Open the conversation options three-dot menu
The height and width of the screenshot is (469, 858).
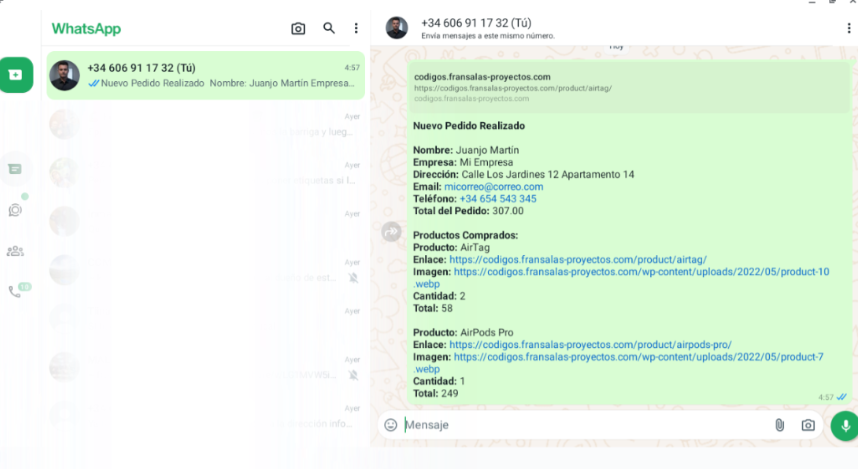point(849,28)
